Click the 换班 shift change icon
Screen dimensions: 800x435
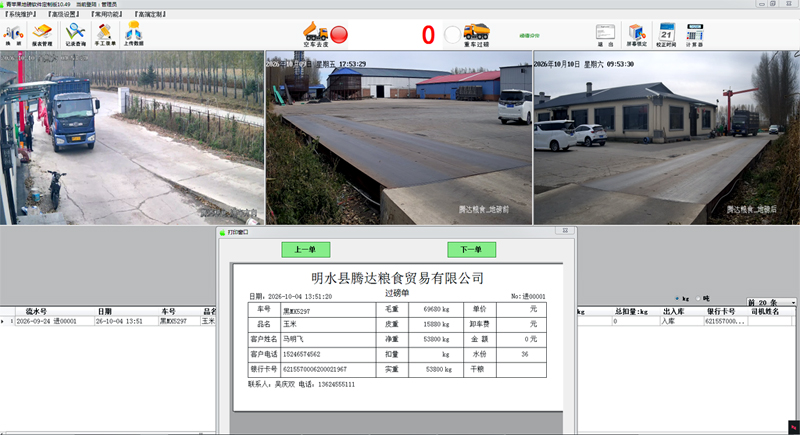13,35
